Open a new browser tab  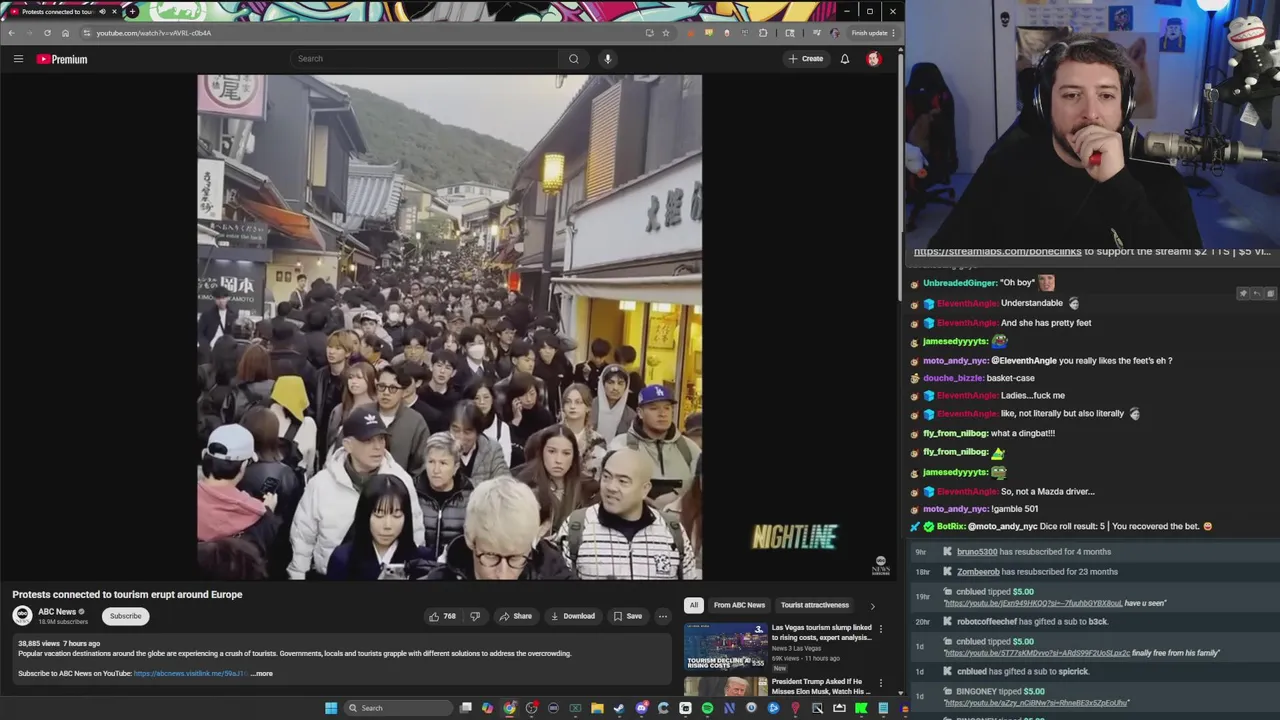pyautogui.click(x=132, y=11)
